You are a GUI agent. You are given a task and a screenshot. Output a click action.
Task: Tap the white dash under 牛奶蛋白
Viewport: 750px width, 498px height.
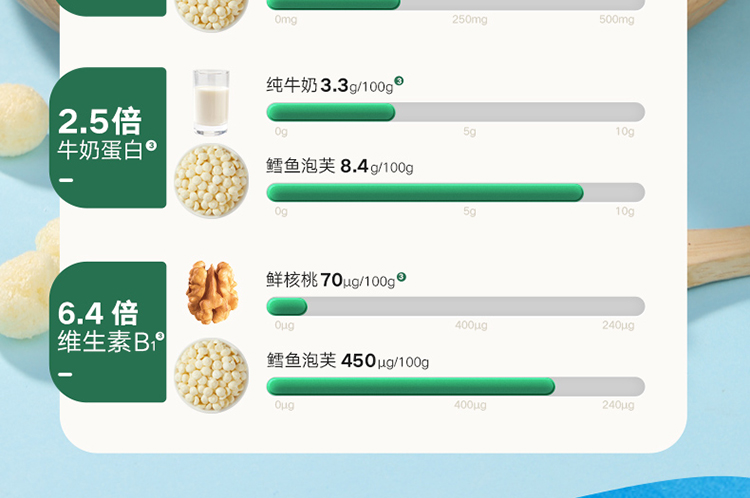coord(66,180)
